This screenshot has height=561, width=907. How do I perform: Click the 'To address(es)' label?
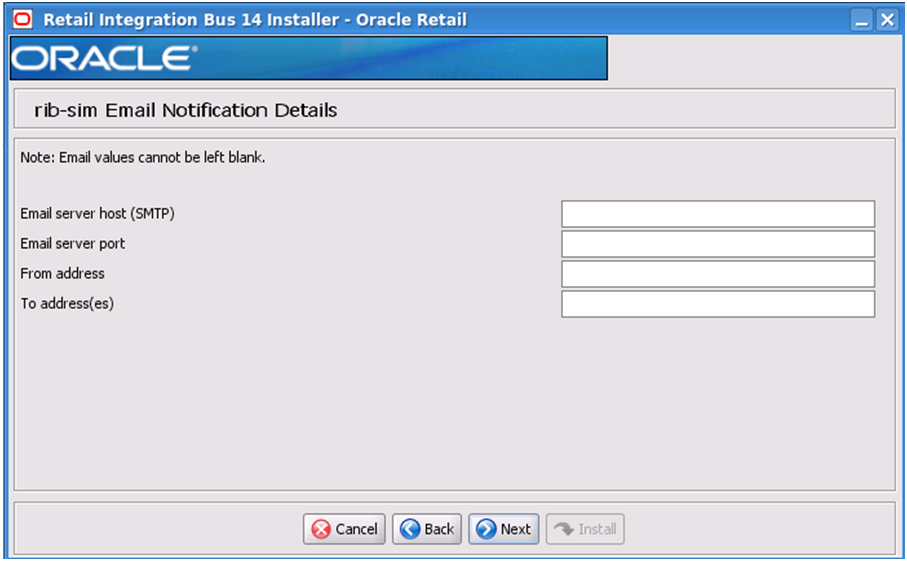coord(67,304)
